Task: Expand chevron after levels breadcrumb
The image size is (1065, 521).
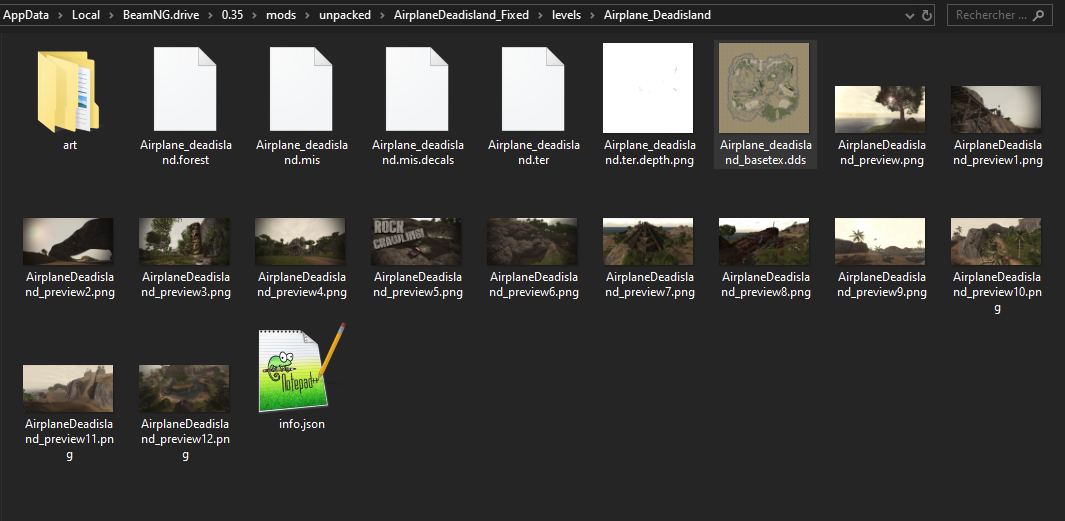Action: pos(592,15)
